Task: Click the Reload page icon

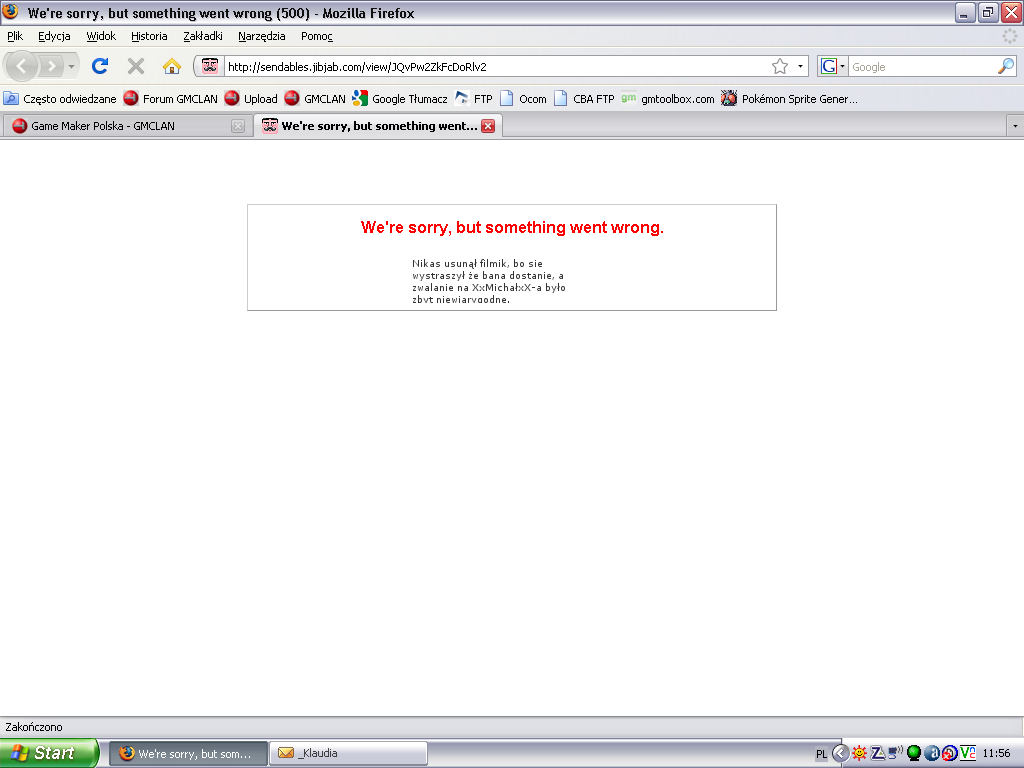Action: 100,66
